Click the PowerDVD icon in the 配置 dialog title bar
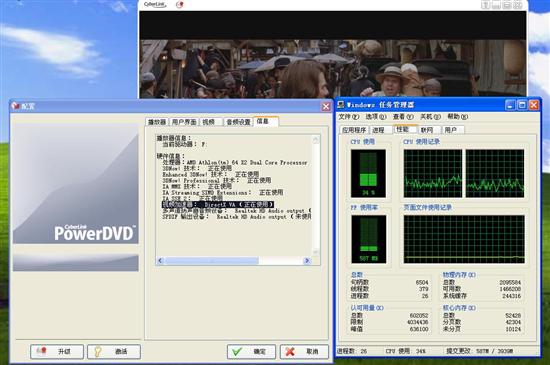The width and height of the screenshot is (550, 365). (15, 106)
